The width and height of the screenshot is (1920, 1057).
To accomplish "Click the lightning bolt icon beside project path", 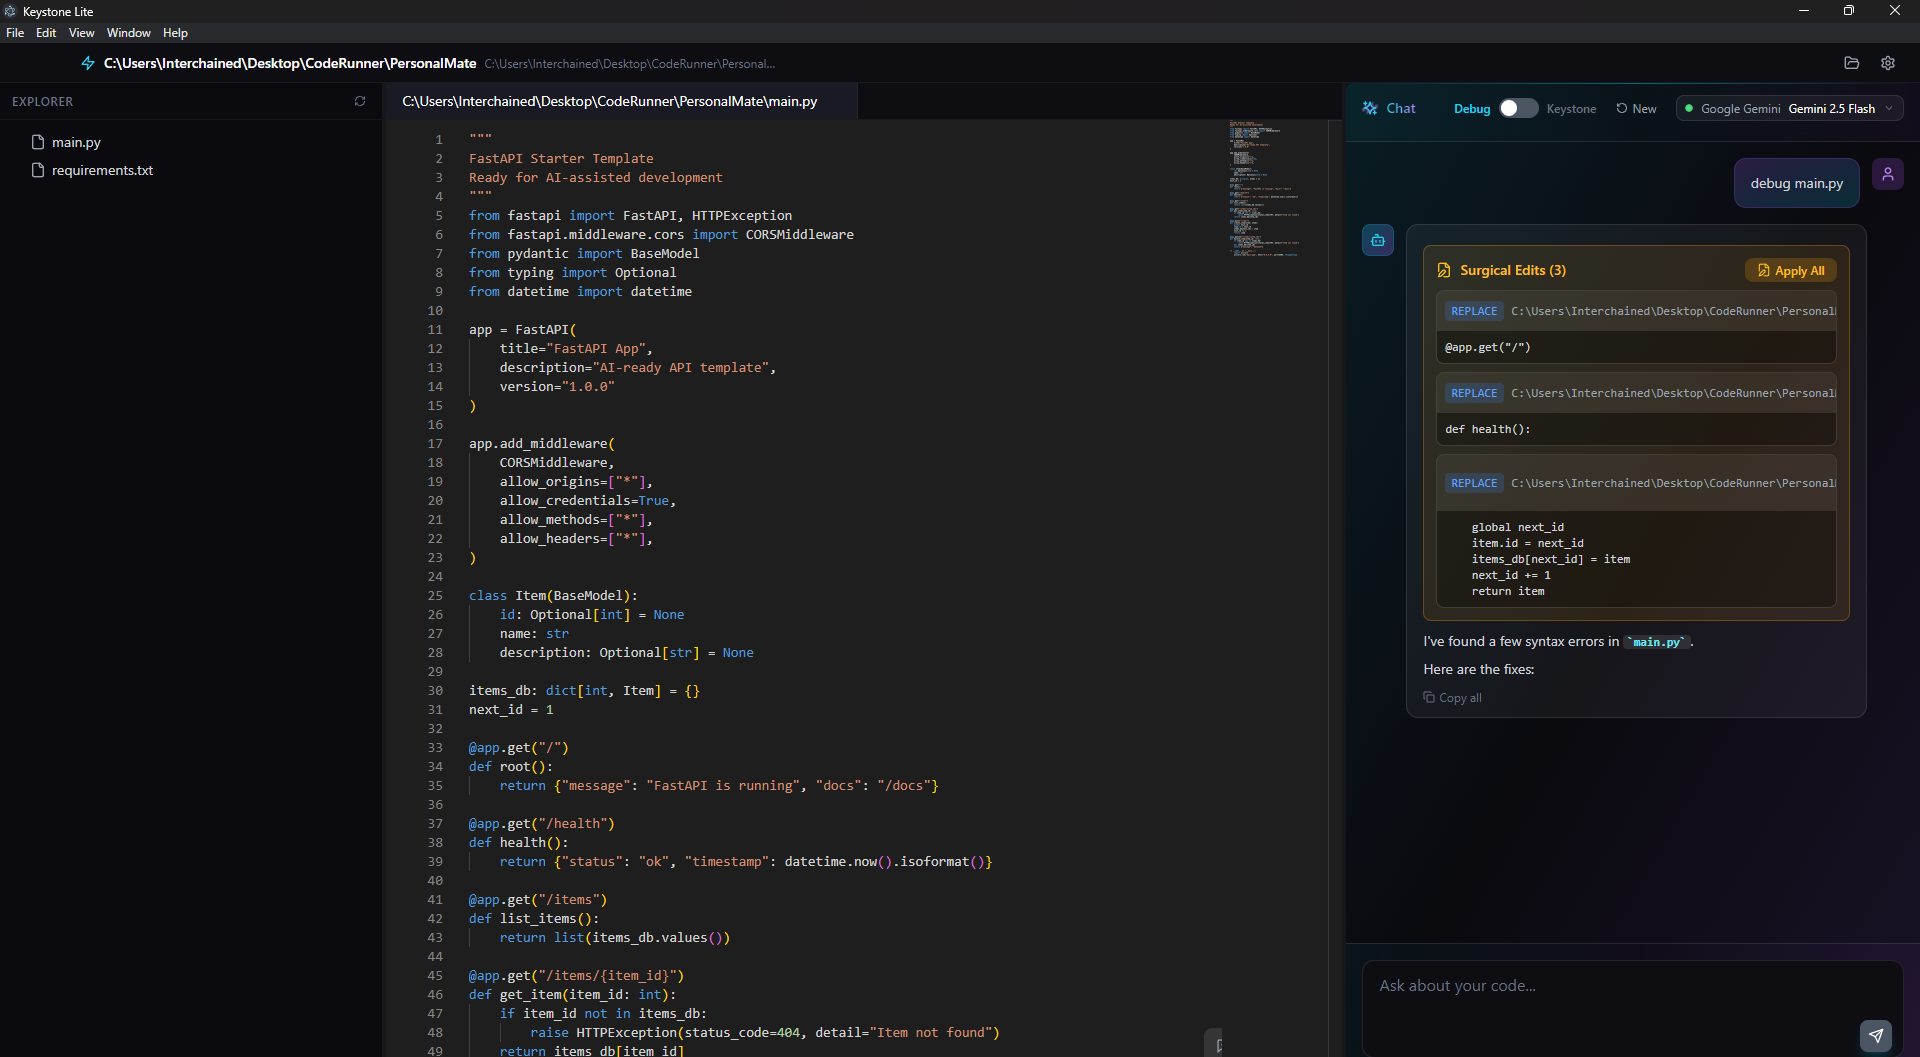I will pyautogui.click(x=88, y=63).
